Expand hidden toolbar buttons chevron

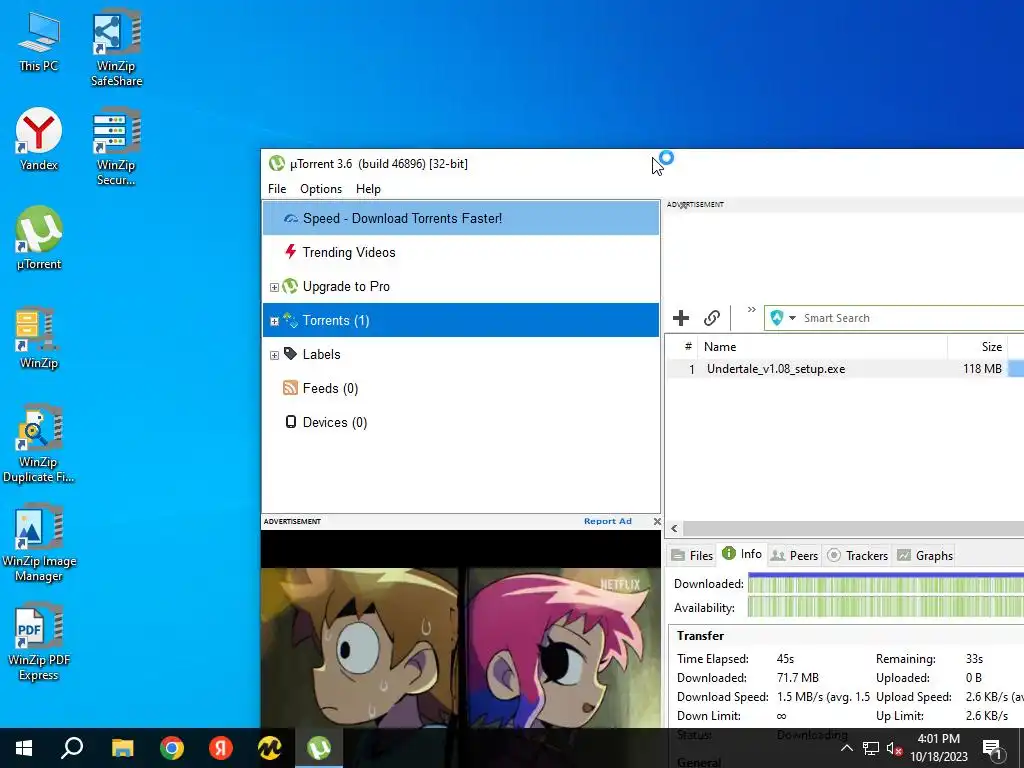pyautogui.click(x=752, y=310)
